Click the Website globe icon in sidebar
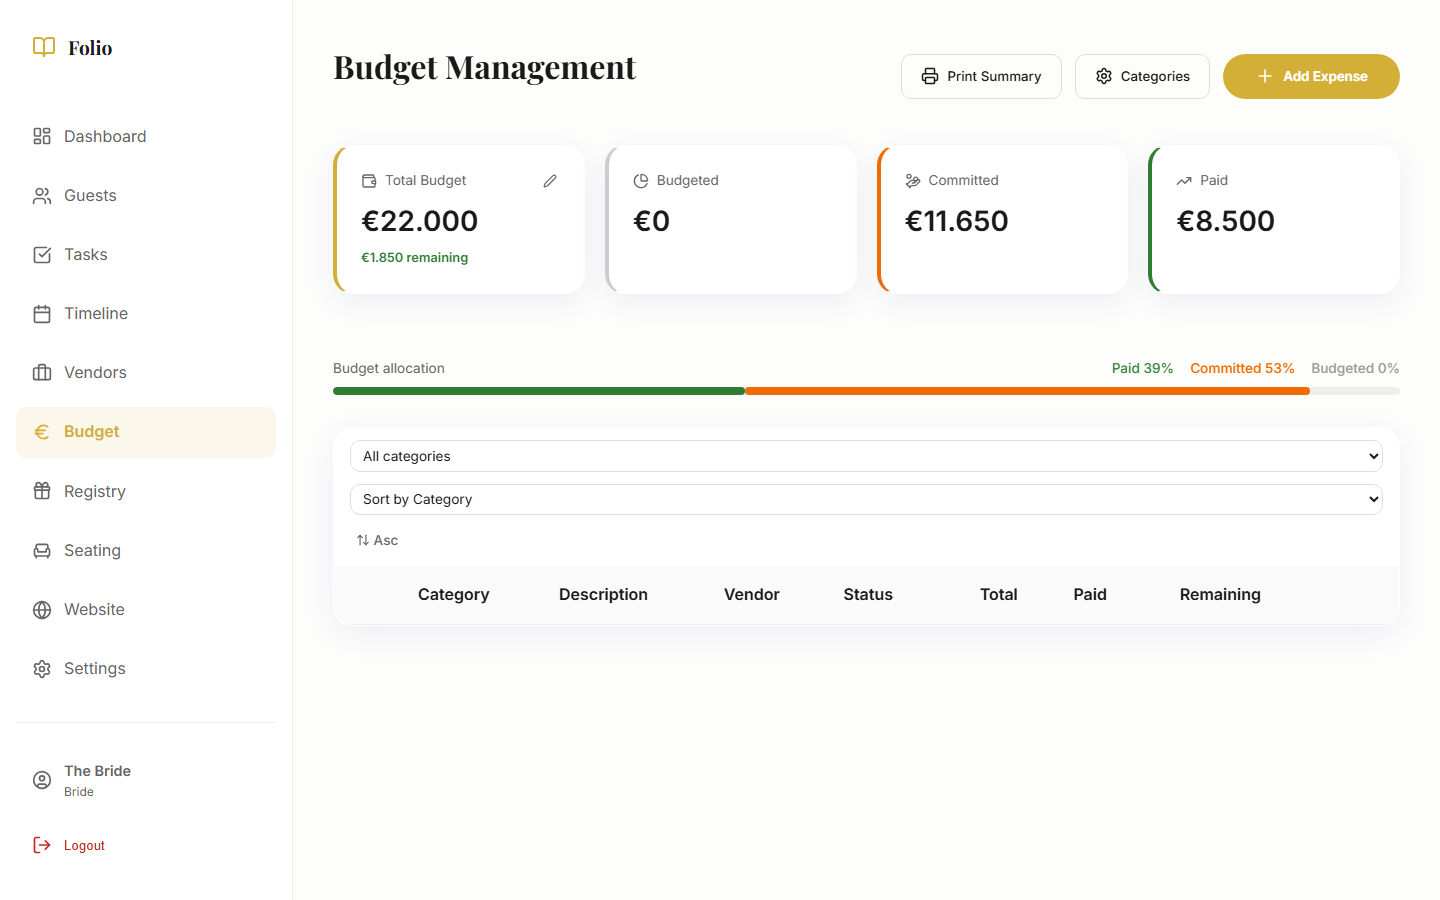The width and height of the screenshot is (1440, 900). [42, 610]
